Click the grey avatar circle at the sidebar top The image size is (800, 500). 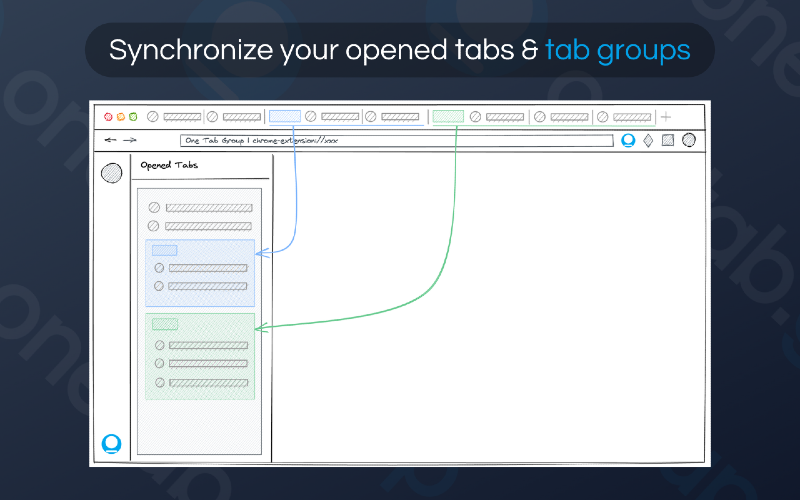pyautogui.click(x=112, y=173)
